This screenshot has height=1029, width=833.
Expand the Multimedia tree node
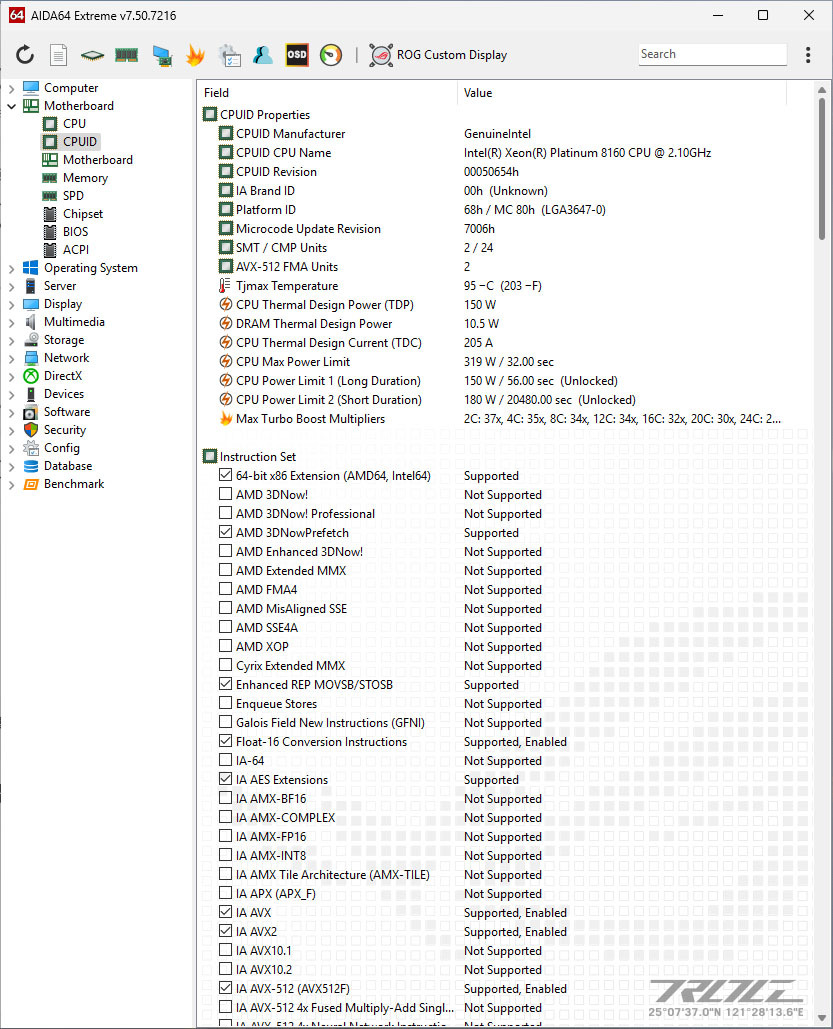tap(11, 322)
